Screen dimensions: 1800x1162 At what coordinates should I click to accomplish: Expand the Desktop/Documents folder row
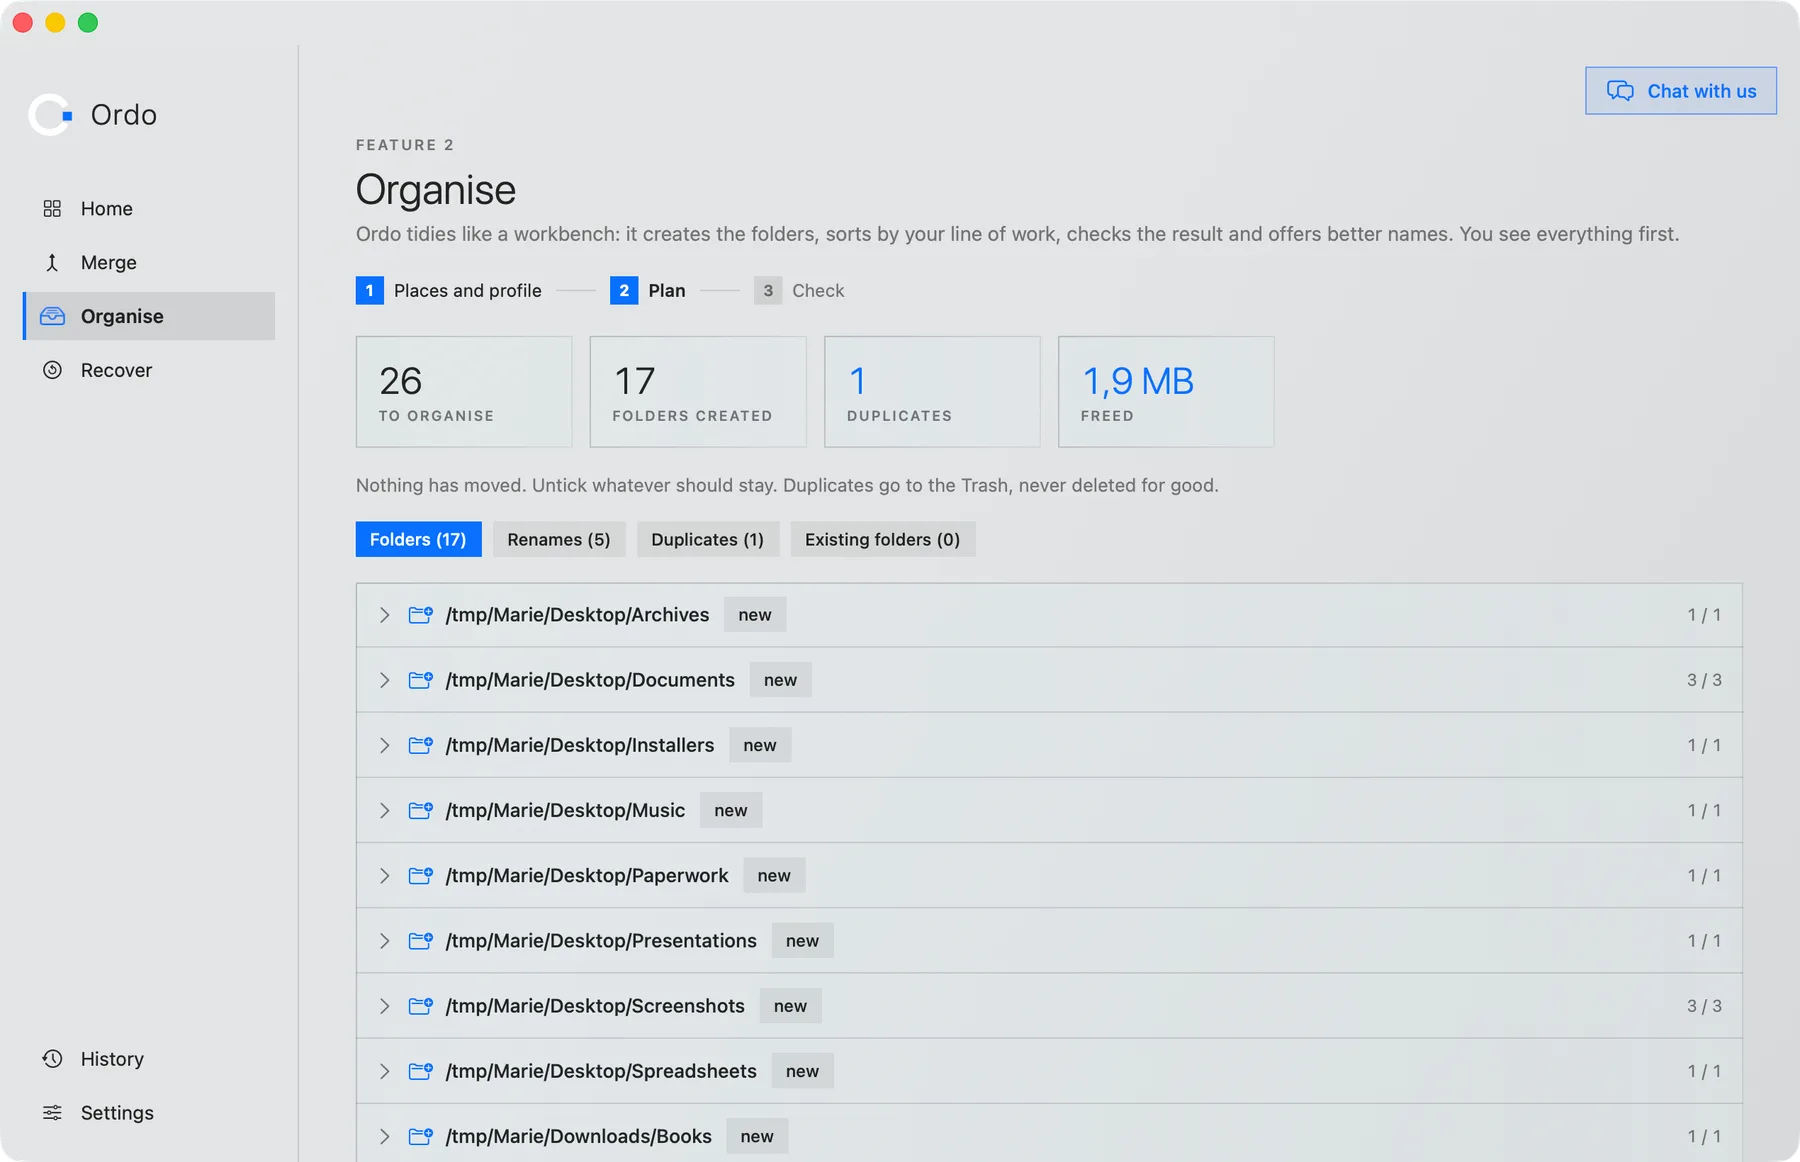pyautogui.click(x=384, y=680)
